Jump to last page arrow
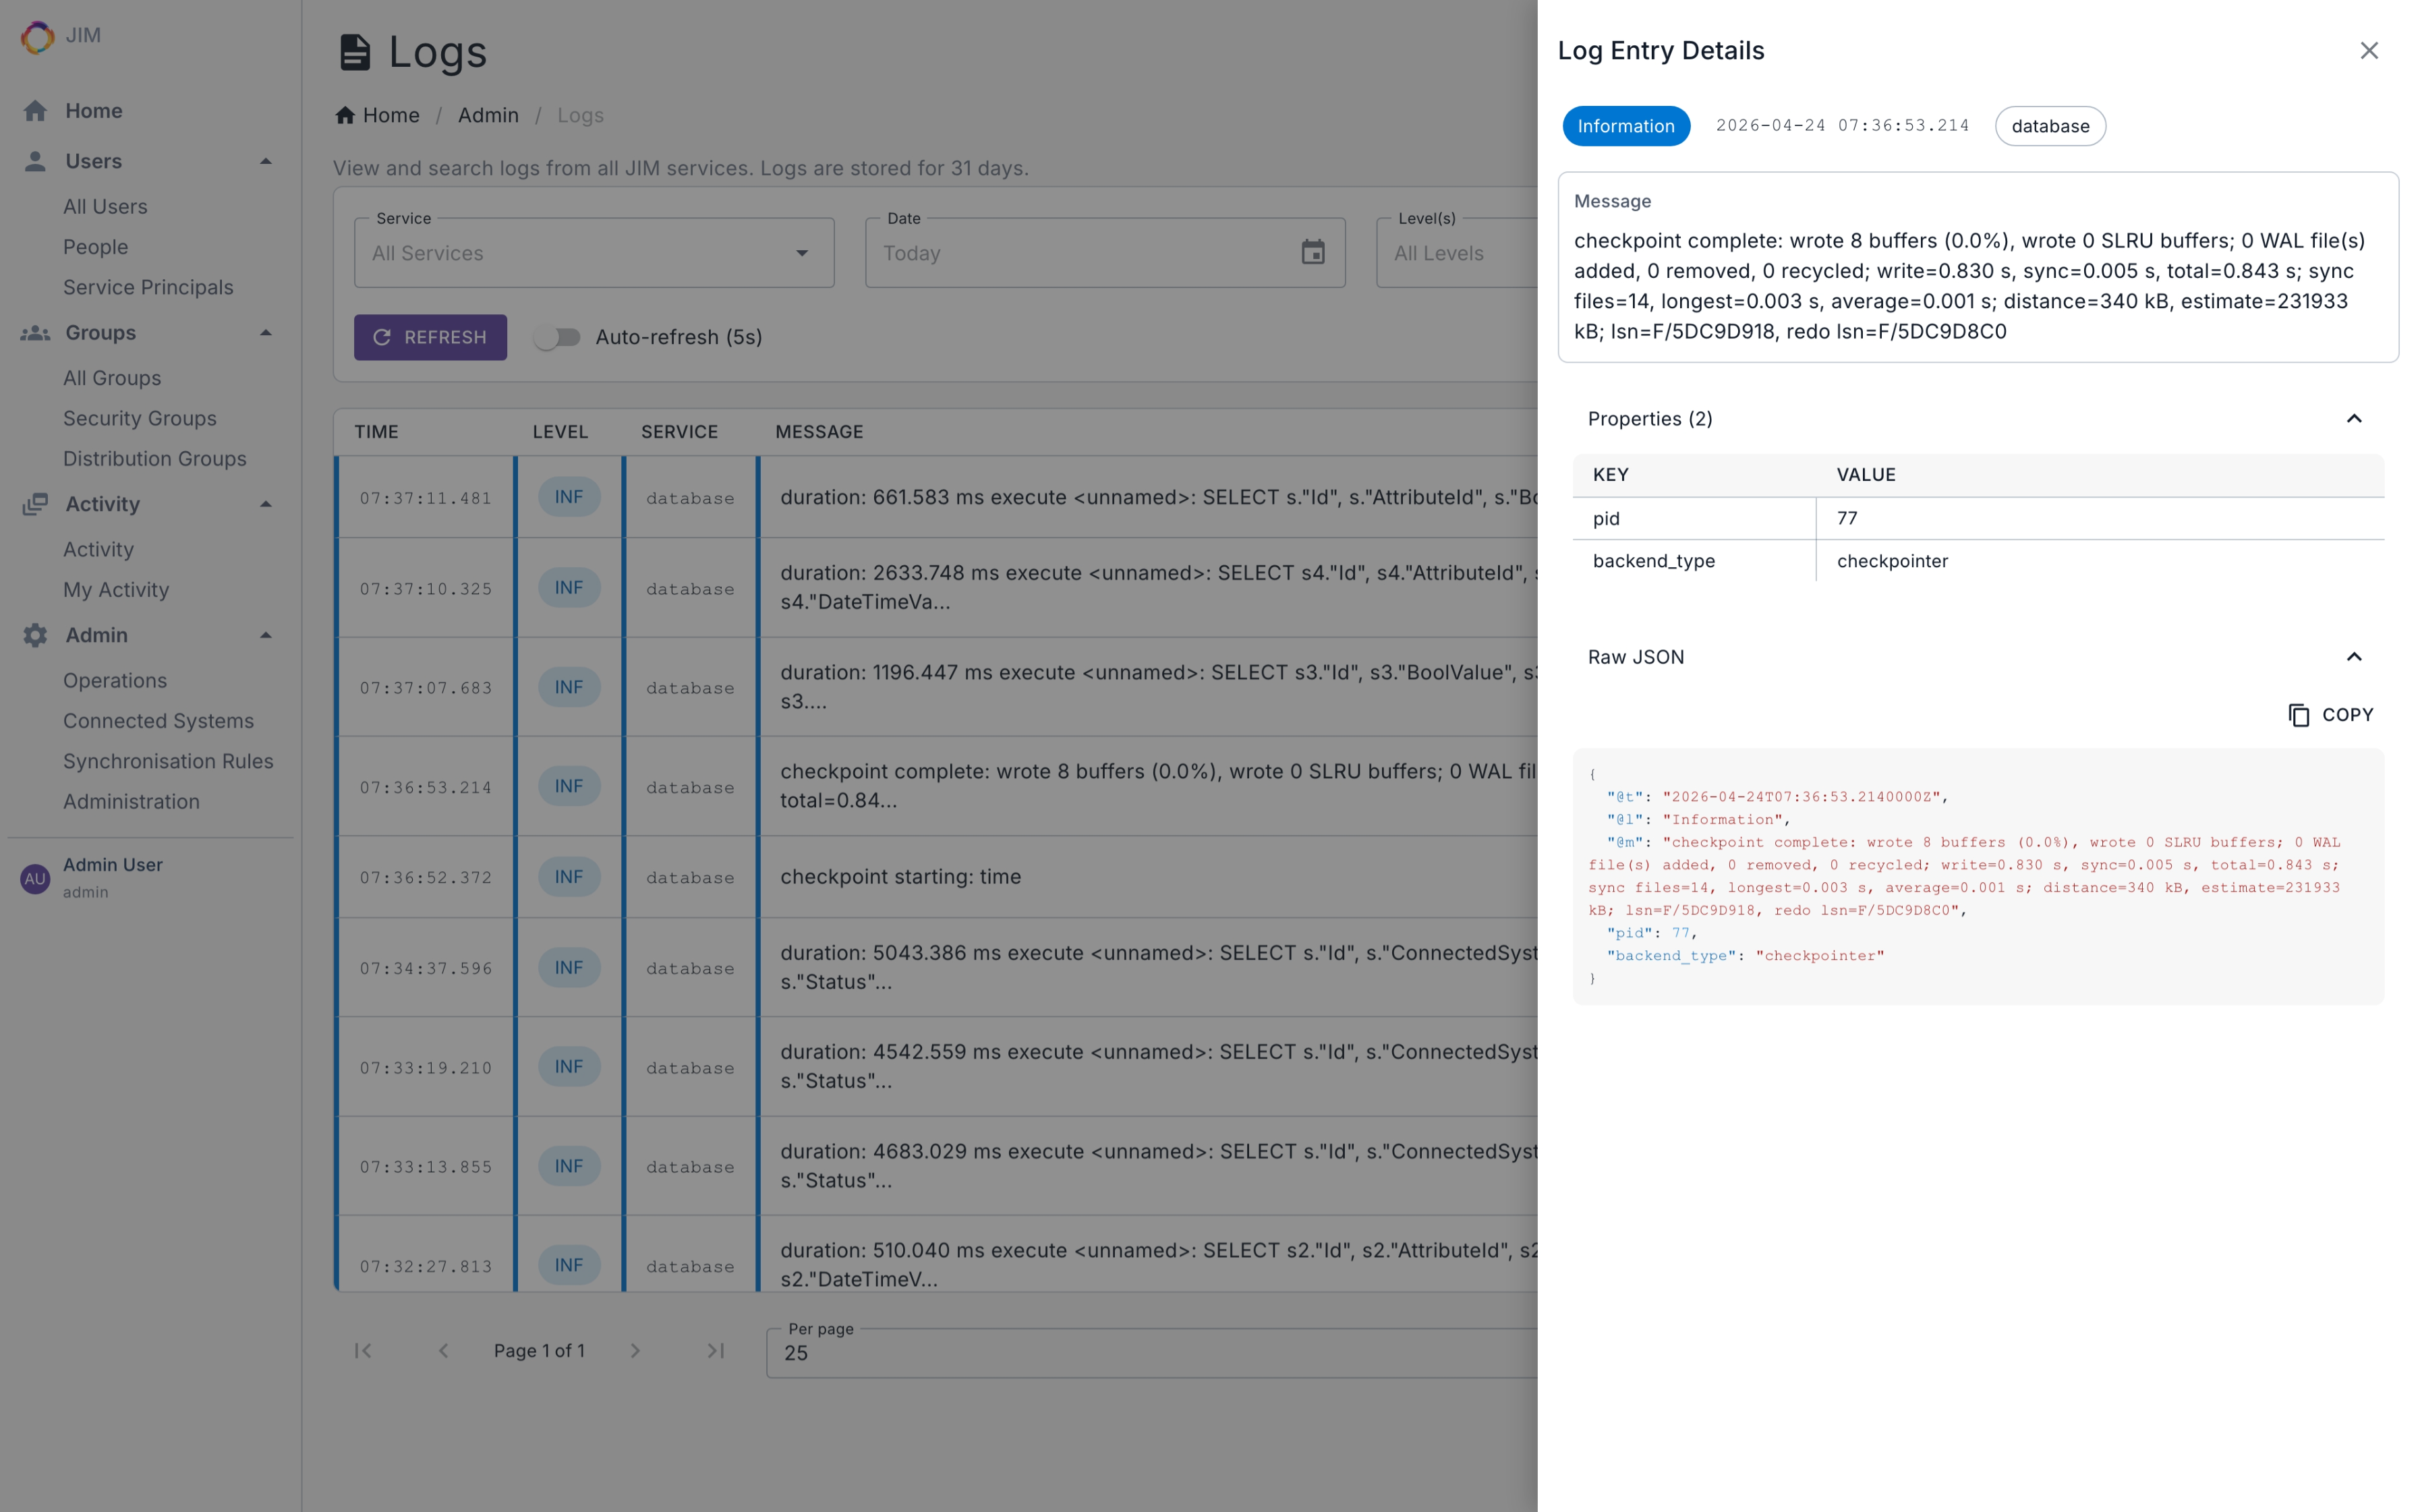This screenshot has width=2420, height=1512. [x=715, y=1351]
